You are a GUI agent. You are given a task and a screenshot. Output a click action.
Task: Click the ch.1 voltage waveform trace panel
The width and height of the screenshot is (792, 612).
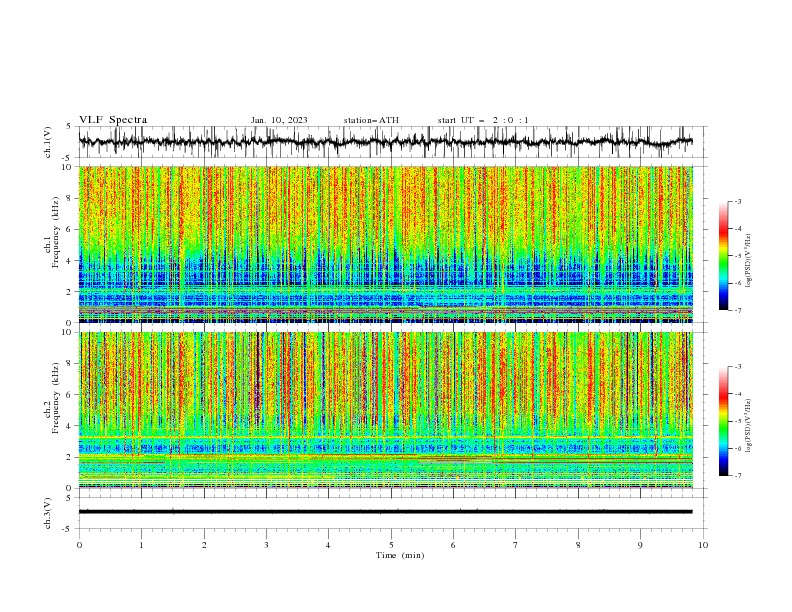[x=393, y=142]
